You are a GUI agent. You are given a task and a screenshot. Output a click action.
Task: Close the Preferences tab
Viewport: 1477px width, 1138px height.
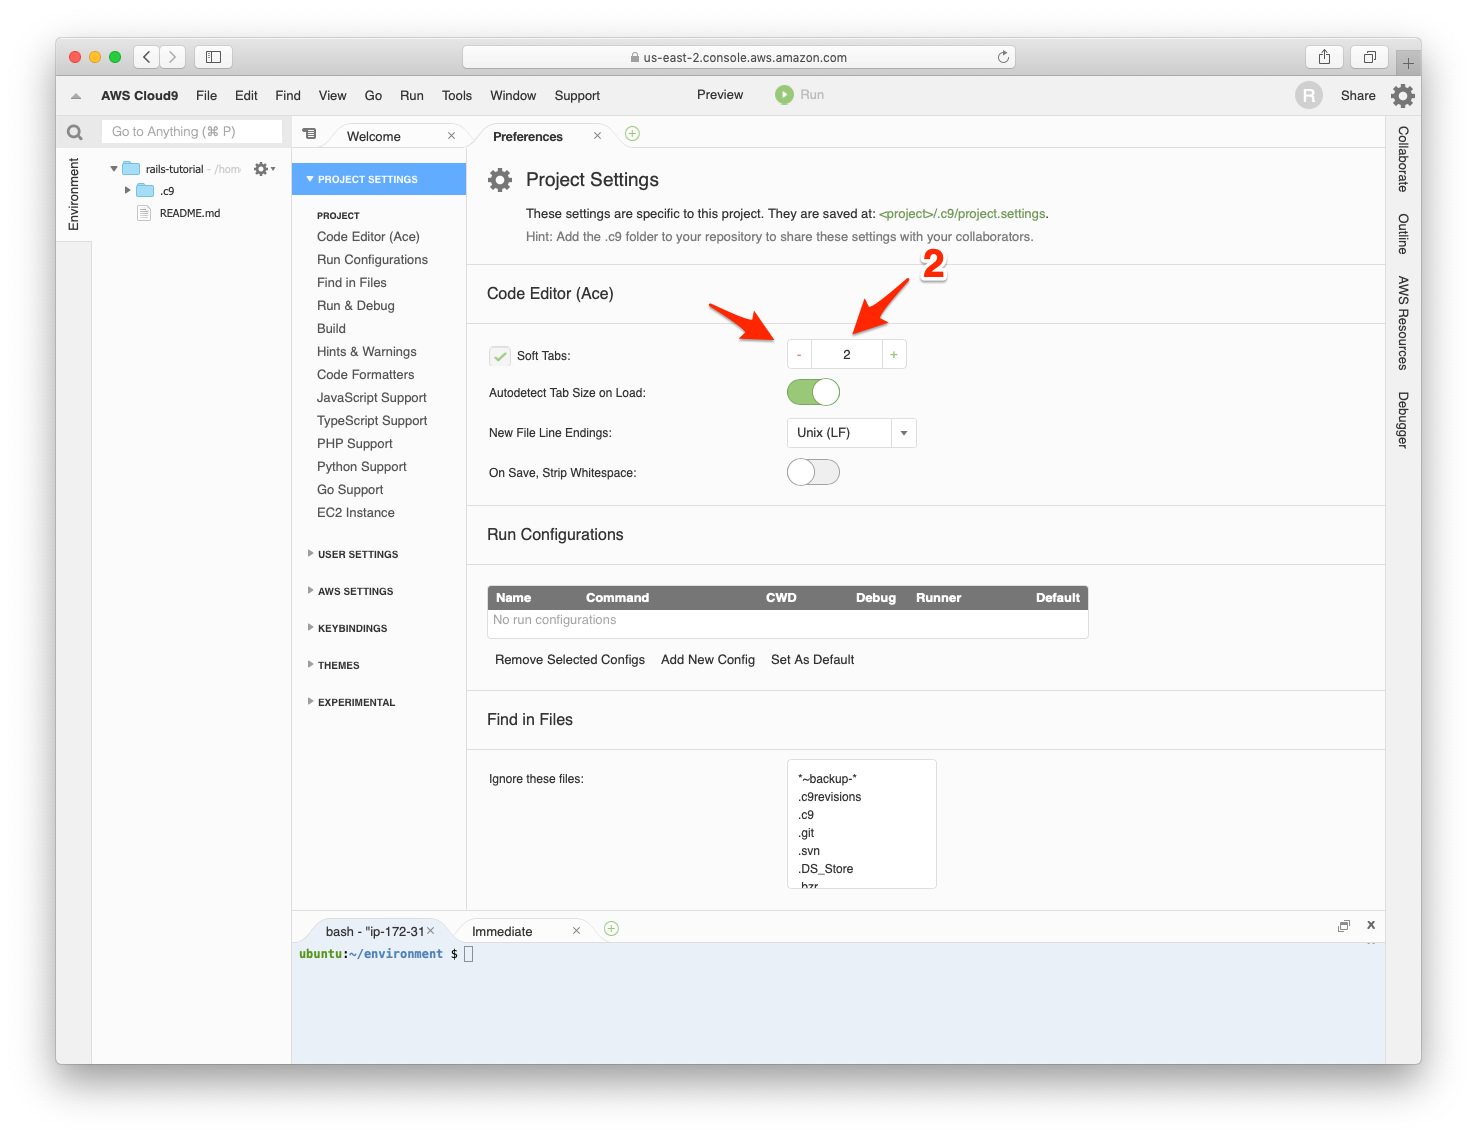[x=597, y=136]
